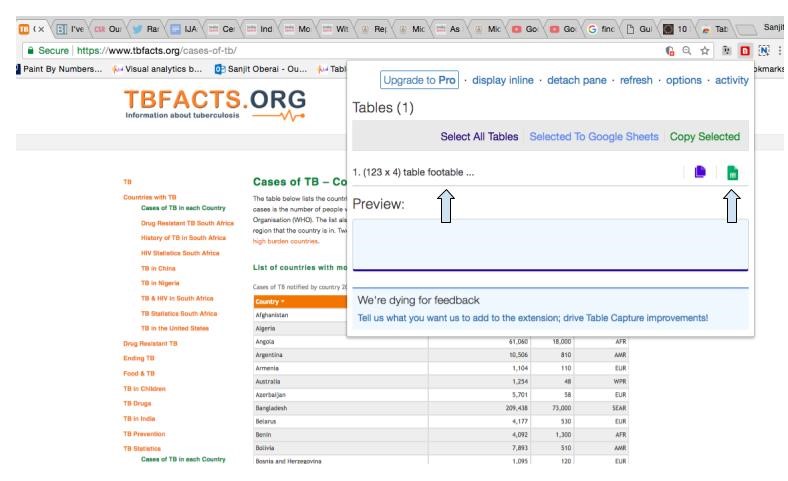The width and height of the screenshot is (788, 481).
Task: Open 'TB Drugs' sidebar link
Action: click(137, 403)
